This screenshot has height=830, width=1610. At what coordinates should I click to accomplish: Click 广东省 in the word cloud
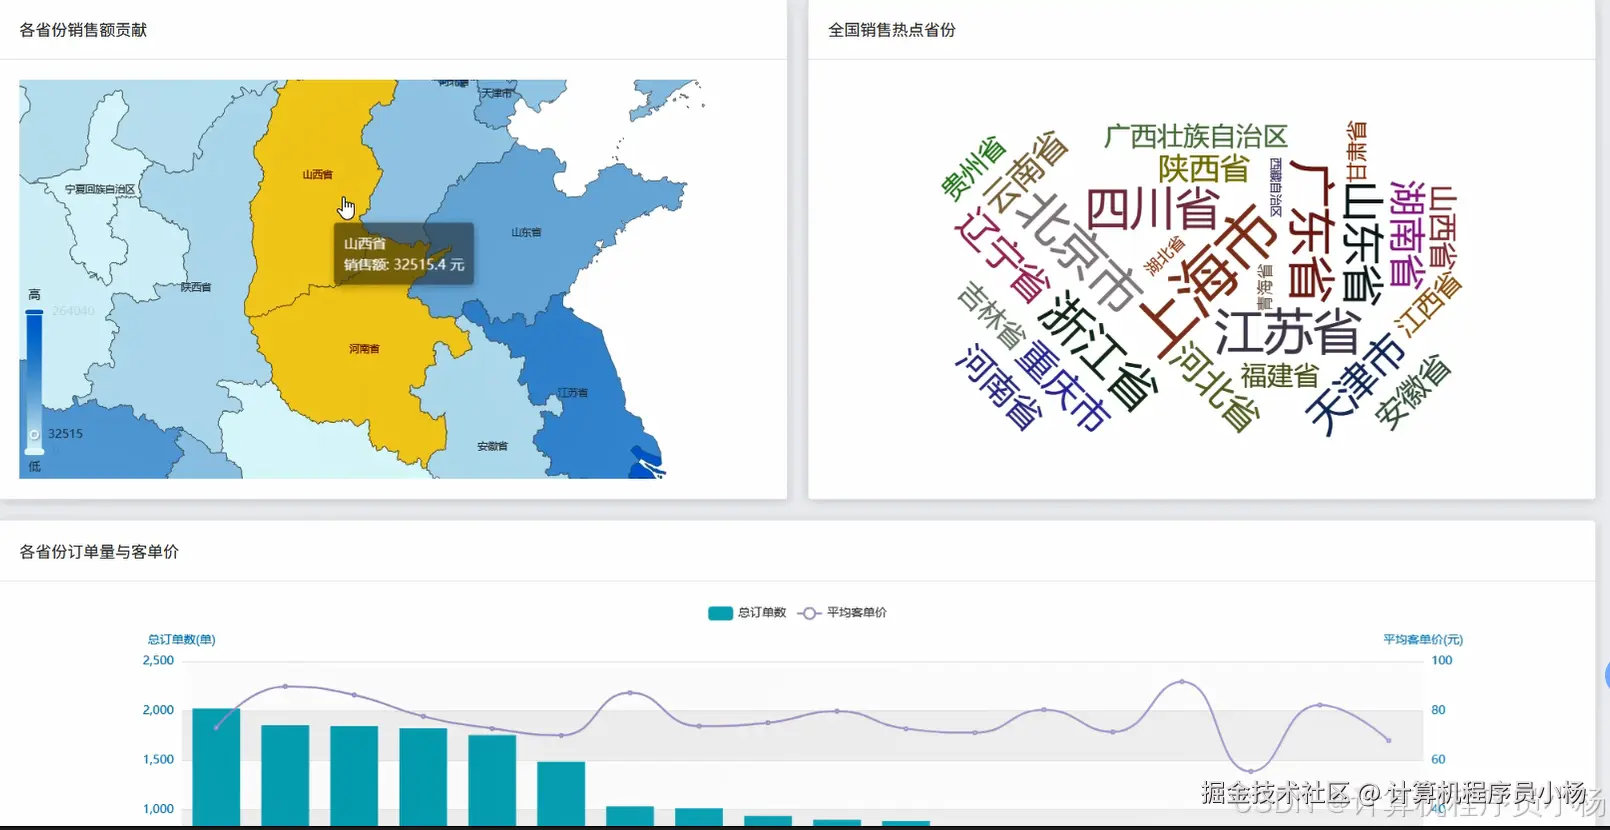pos(1311,229)
